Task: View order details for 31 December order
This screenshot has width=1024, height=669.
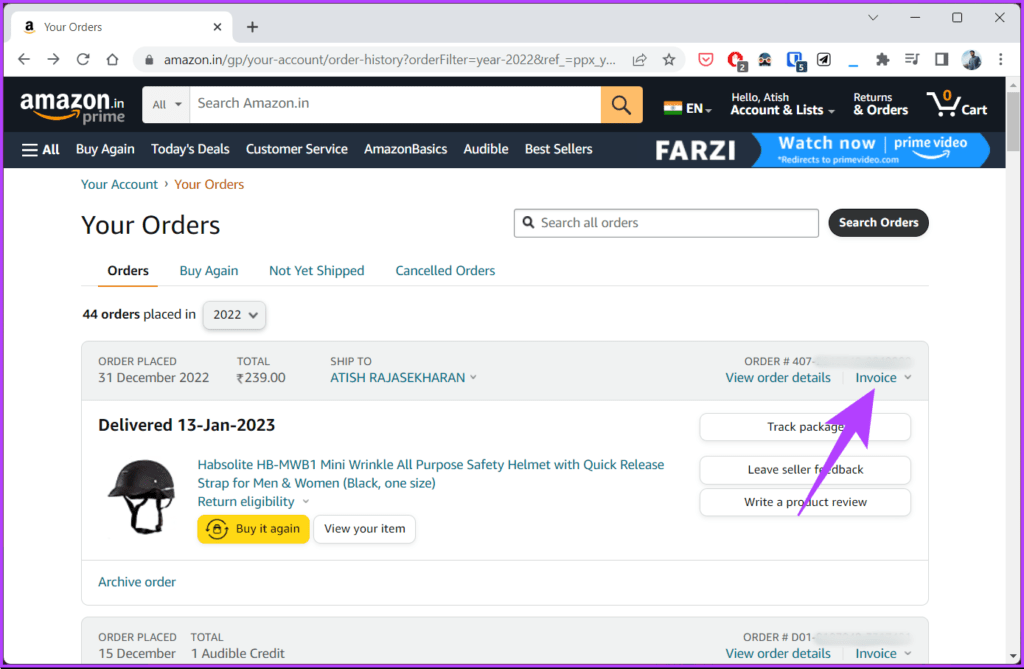Action: coord(778,378)
